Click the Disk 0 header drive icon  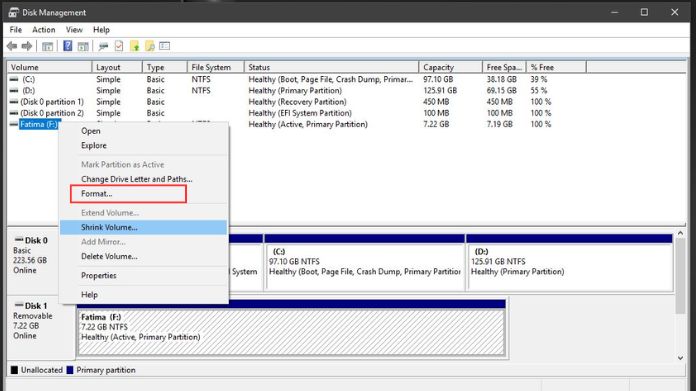tap(19, 240)
